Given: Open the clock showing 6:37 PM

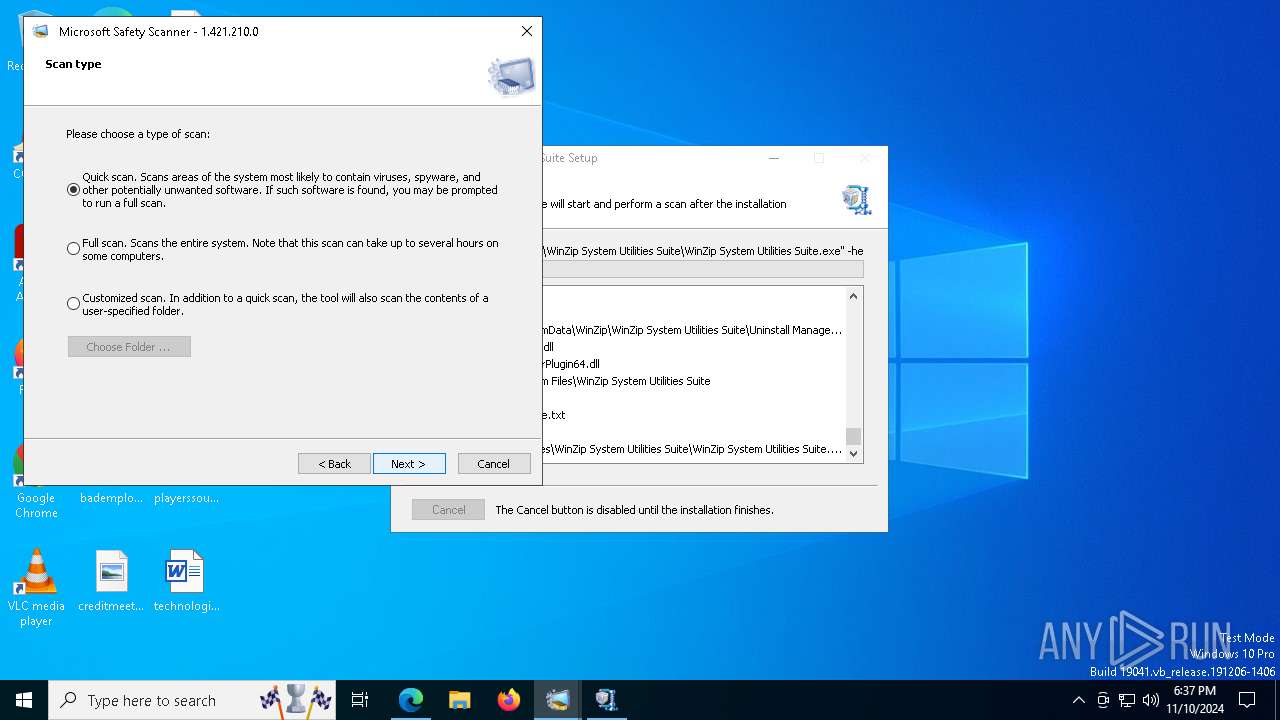Looking at the screenshot, I should (1195, 700).
